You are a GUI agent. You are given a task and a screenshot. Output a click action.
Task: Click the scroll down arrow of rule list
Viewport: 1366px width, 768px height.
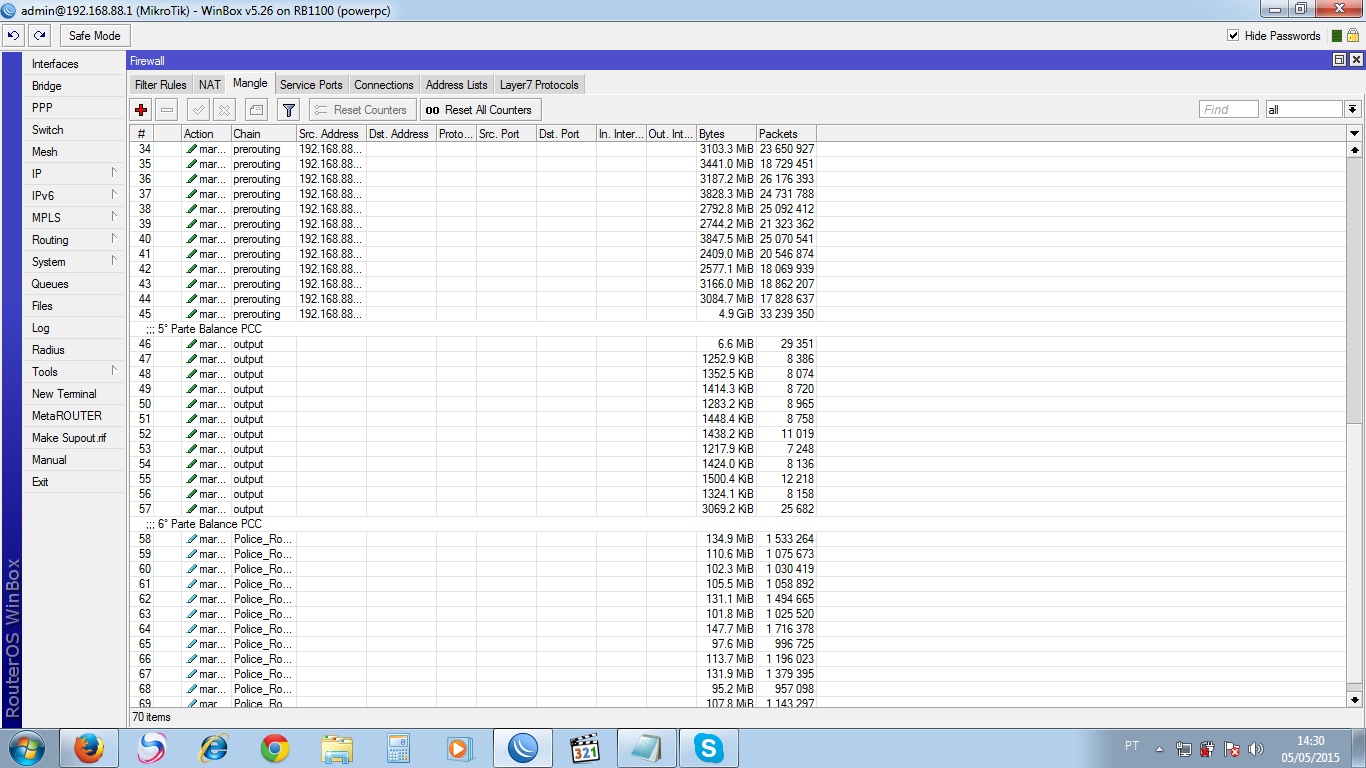click(x=1355, y=699)
